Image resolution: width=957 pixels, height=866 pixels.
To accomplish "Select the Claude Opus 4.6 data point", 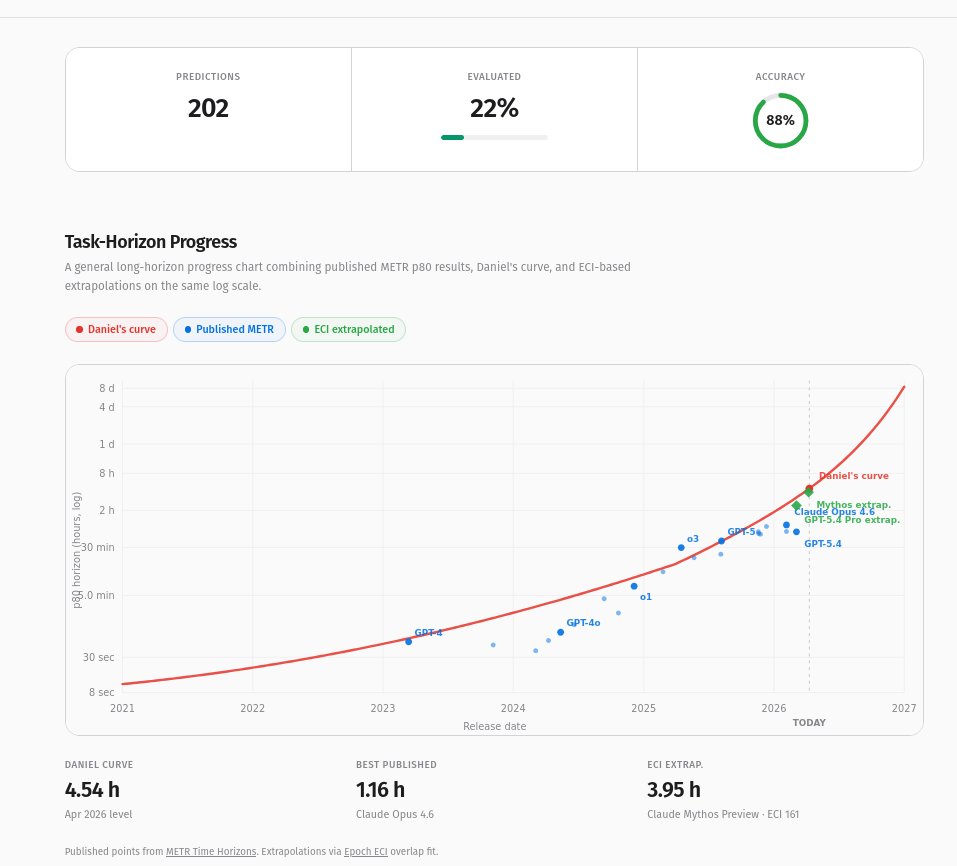I will (786, 525).
